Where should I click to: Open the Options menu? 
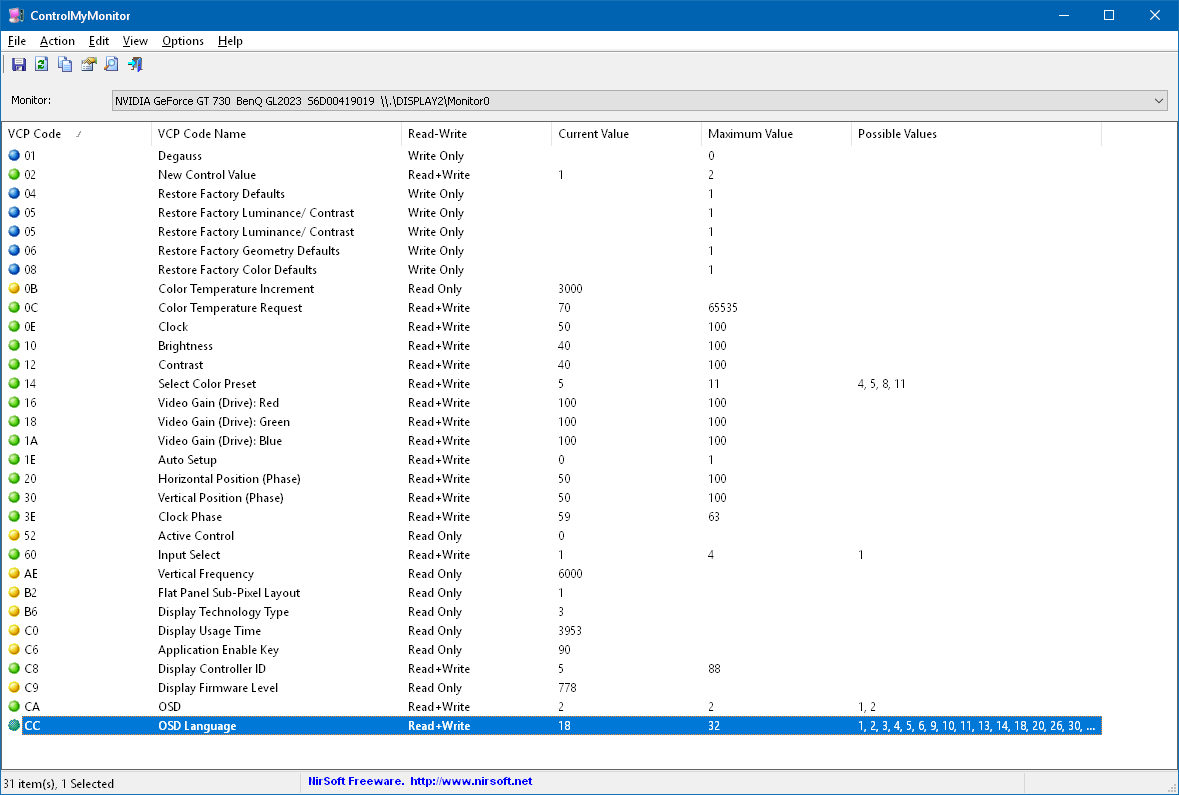(183, 41)
